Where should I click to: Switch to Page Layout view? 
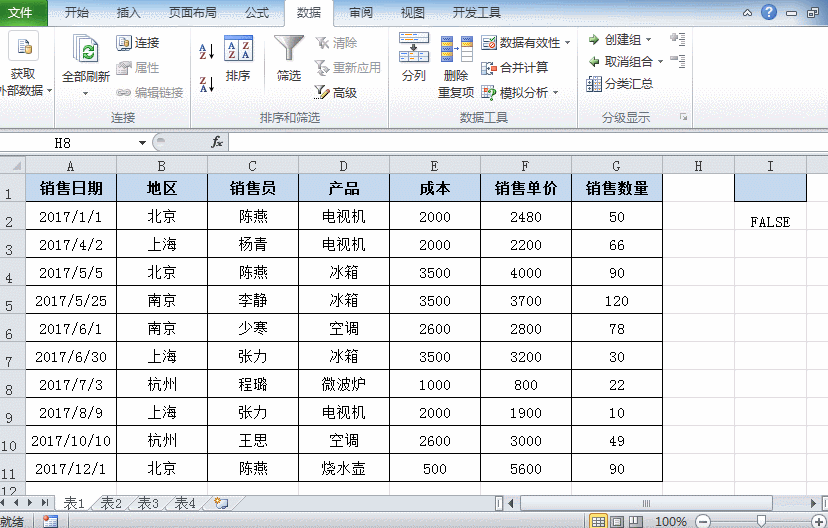(617, 522)
